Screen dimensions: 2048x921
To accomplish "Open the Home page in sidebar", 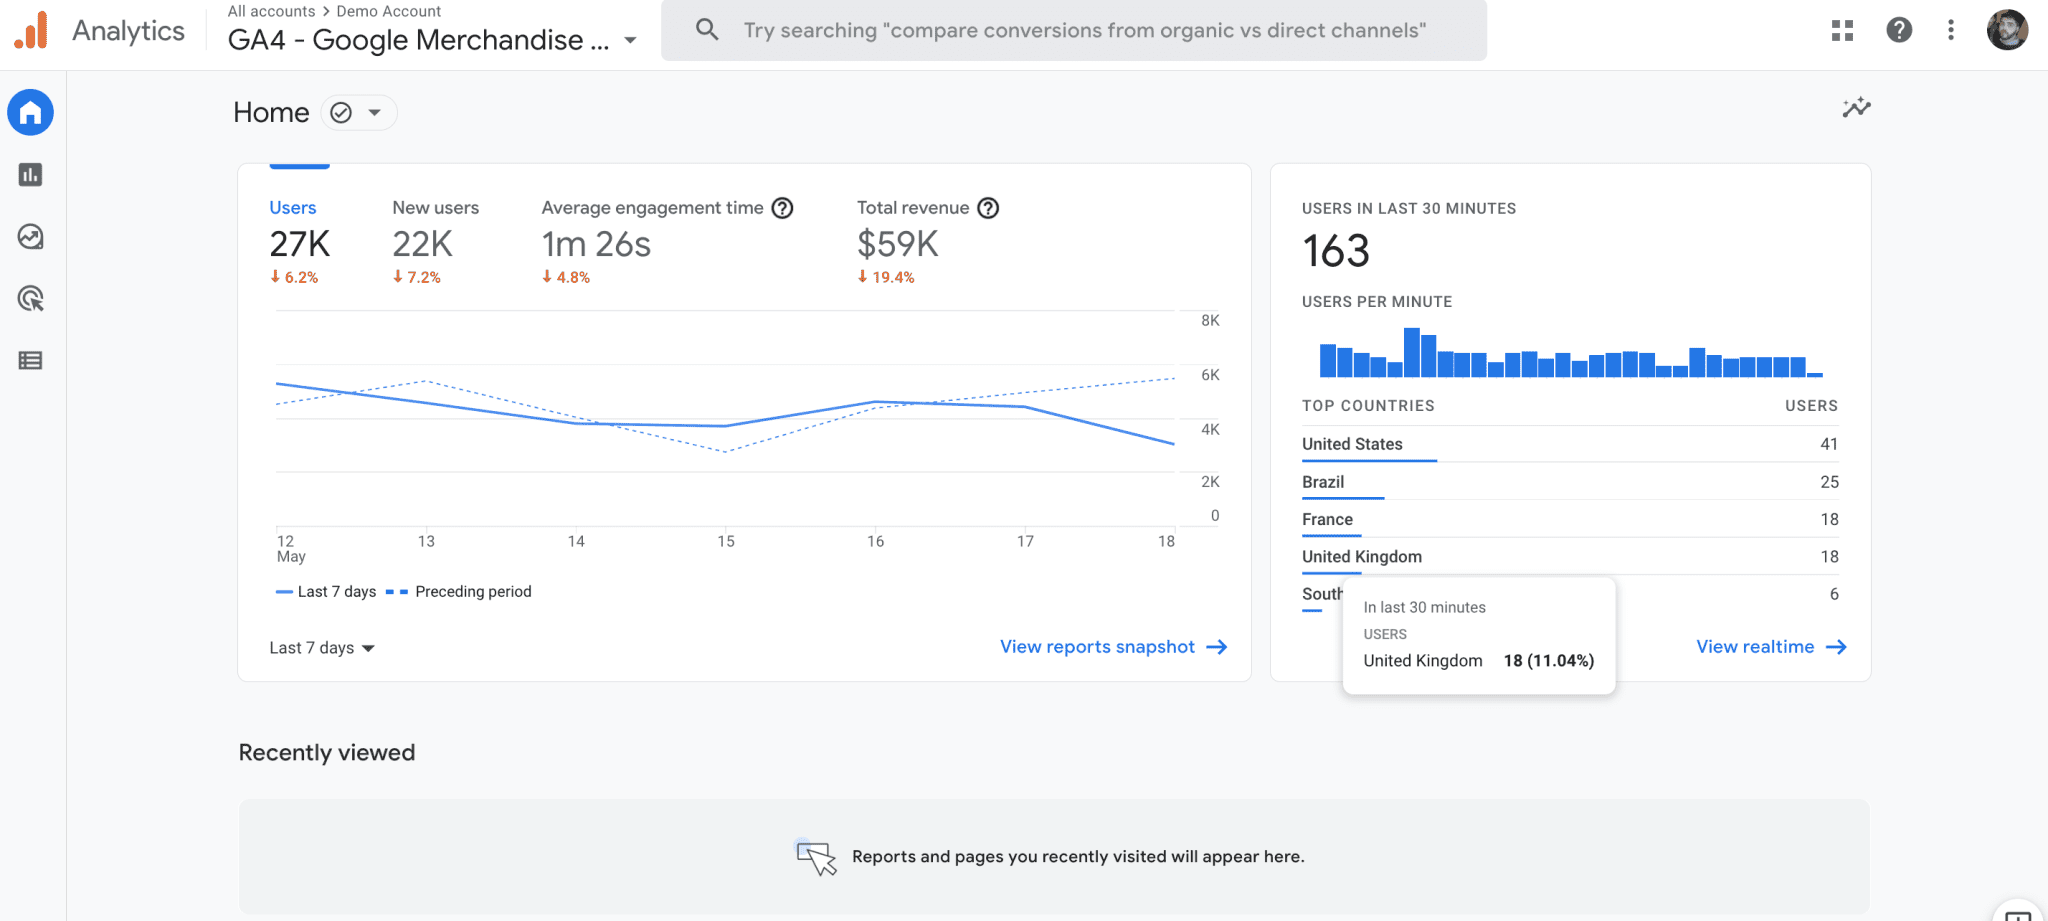I will click(x=31, y=113).
